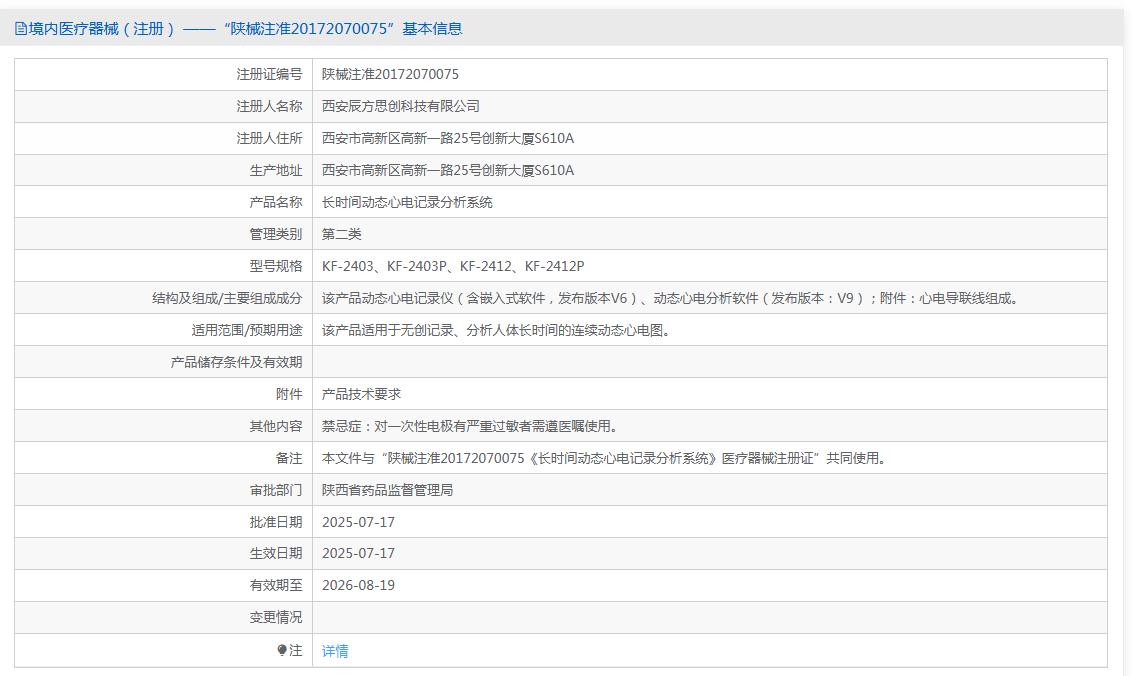
Task: Select approving authority 陕西省药品监督管理局
Action: (x=388, y=490)
